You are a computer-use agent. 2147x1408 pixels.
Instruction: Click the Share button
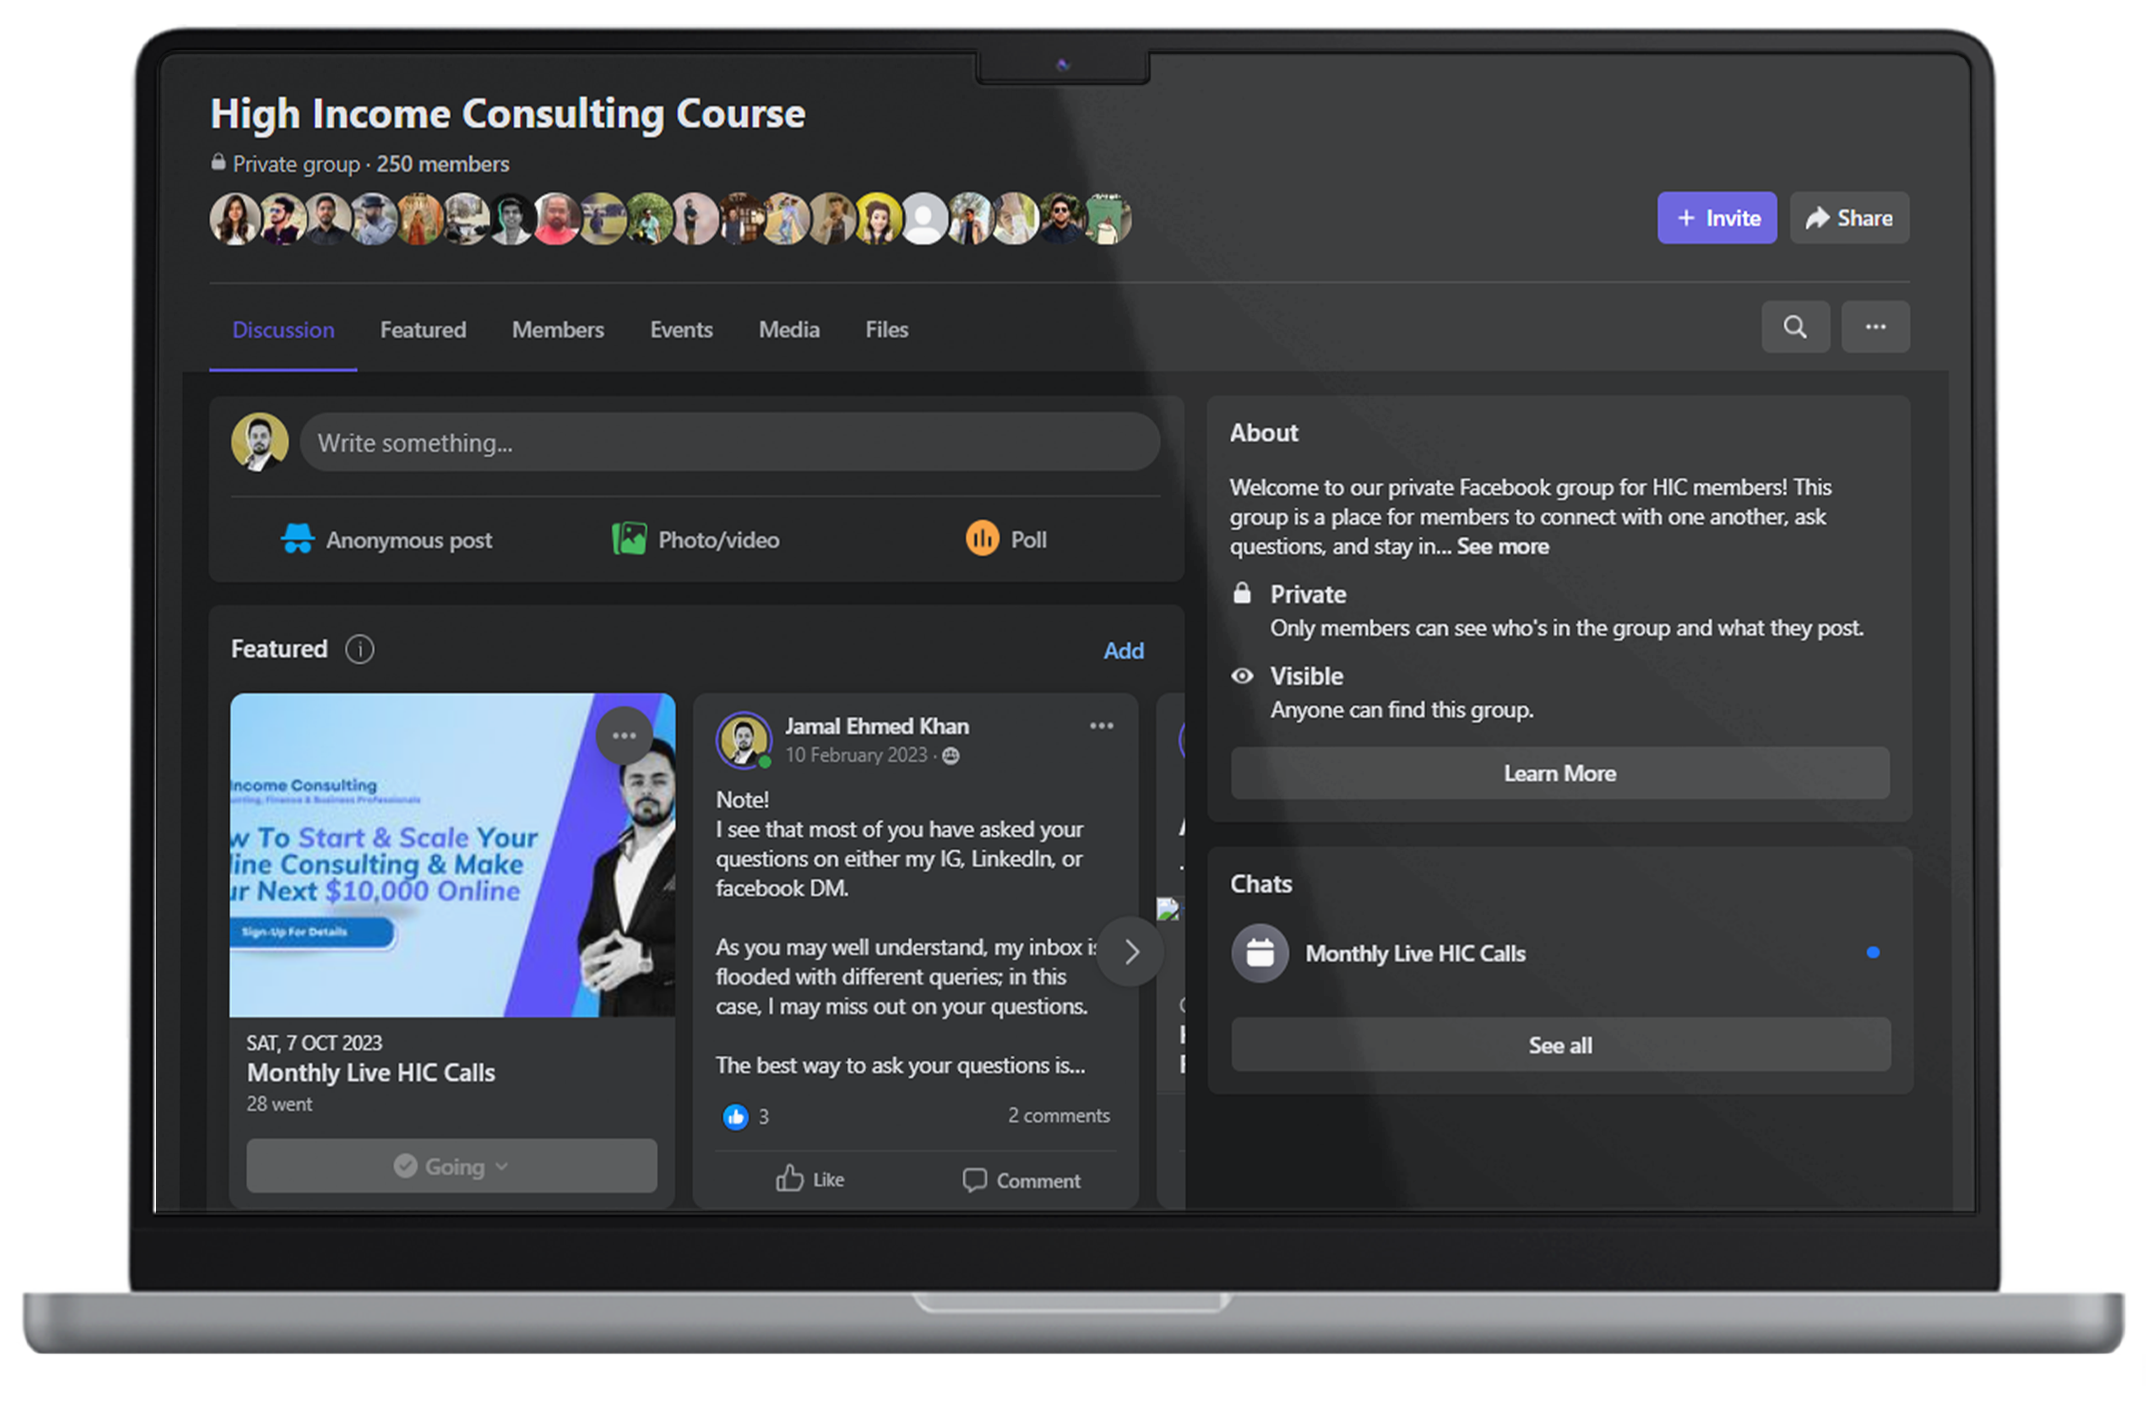coord(1849,218)
